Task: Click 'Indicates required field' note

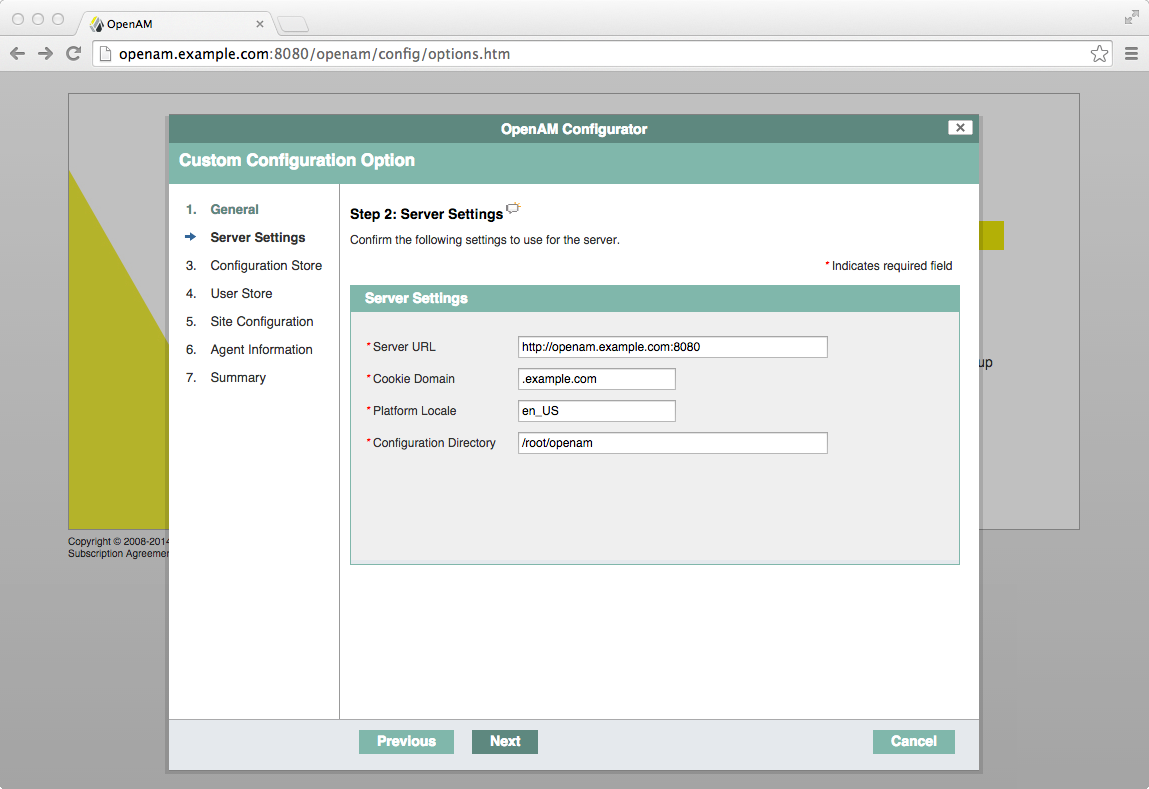Action: point(892,266)
